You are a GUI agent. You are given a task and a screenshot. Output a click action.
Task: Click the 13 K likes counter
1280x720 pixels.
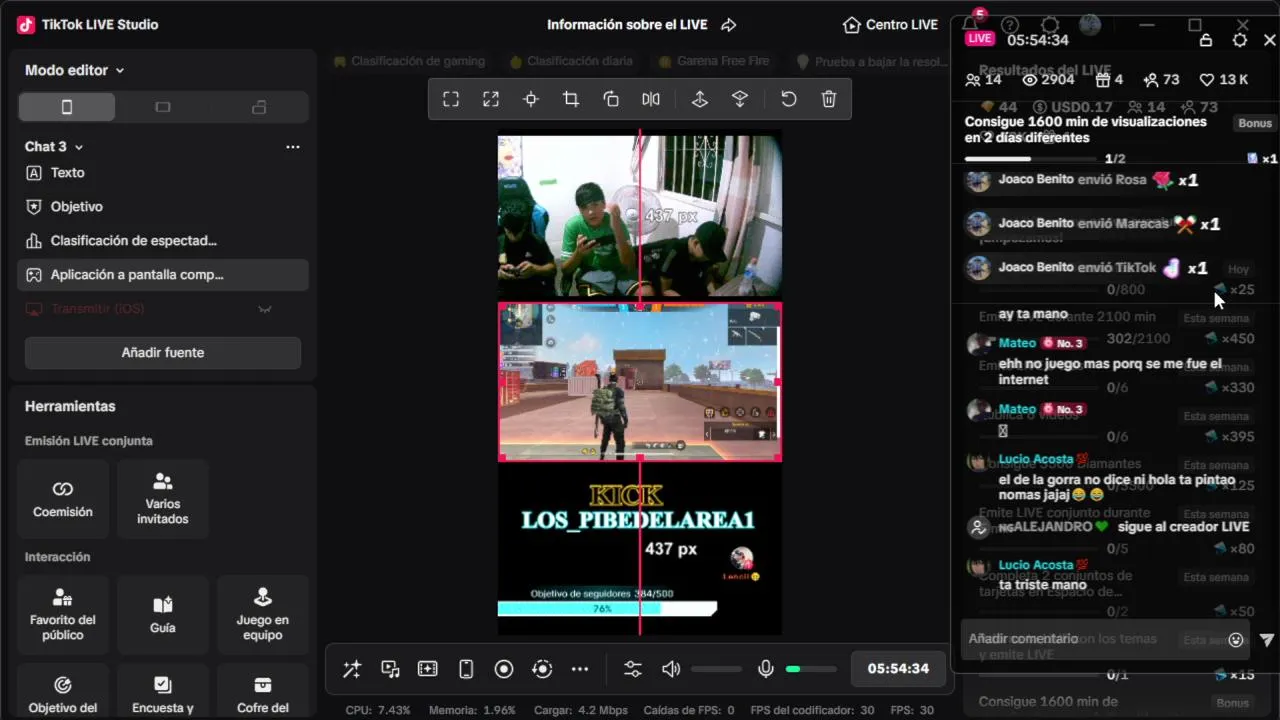click(1223, 79)
